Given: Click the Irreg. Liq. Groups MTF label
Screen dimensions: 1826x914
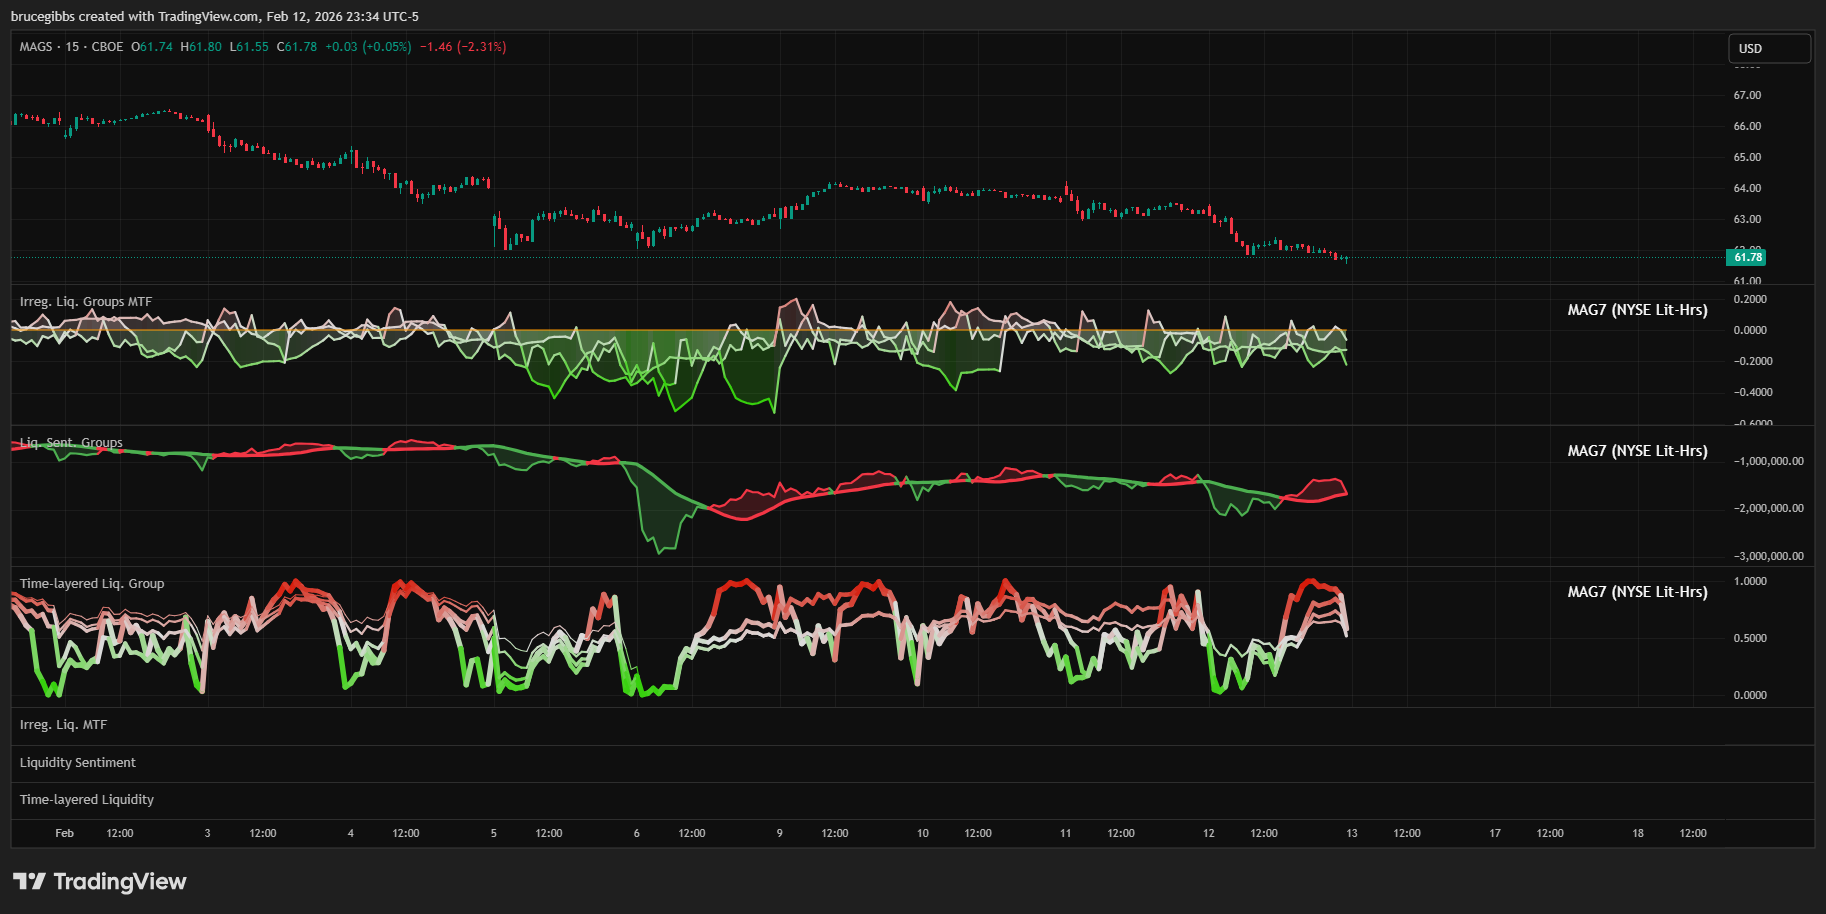Looking at the screenshot, I should click(86, 301).
